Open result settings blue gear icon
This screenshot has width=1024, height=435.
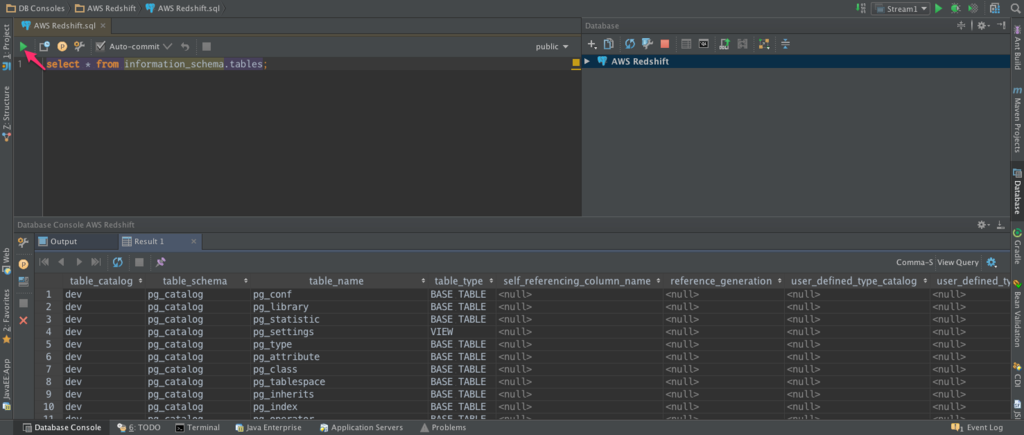click(991, 262)
